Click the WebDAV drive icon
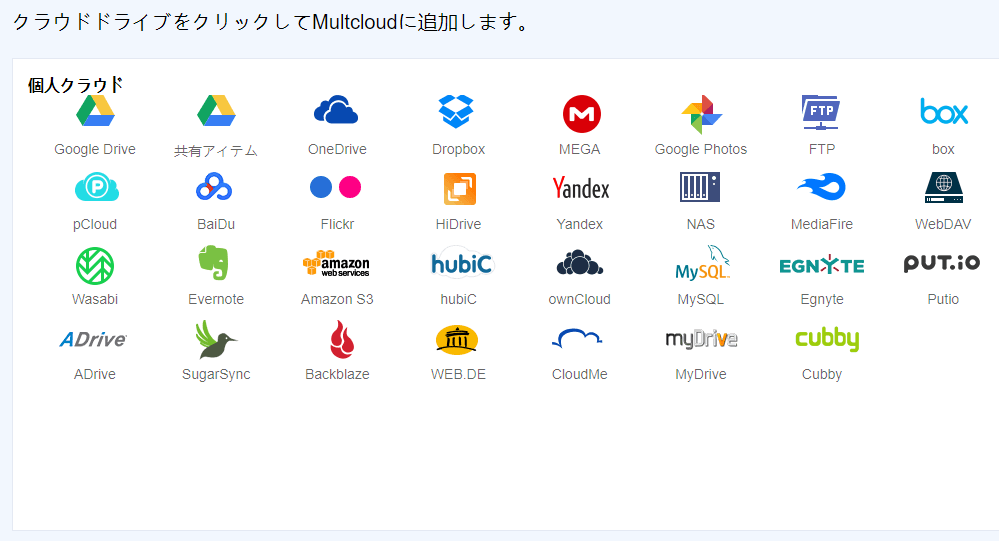 [x=944, y=187]
